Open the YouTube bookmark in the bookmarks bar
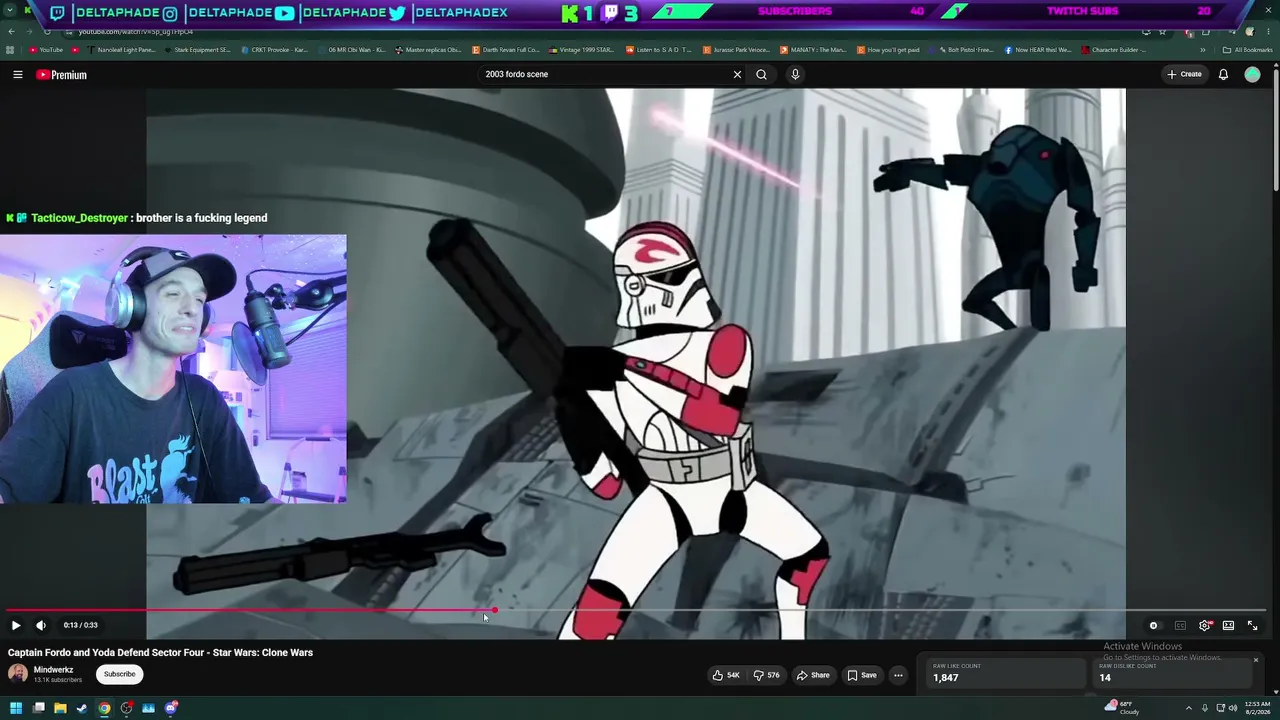This screenshot has height=720, width=1280. [x=46, y=50]
